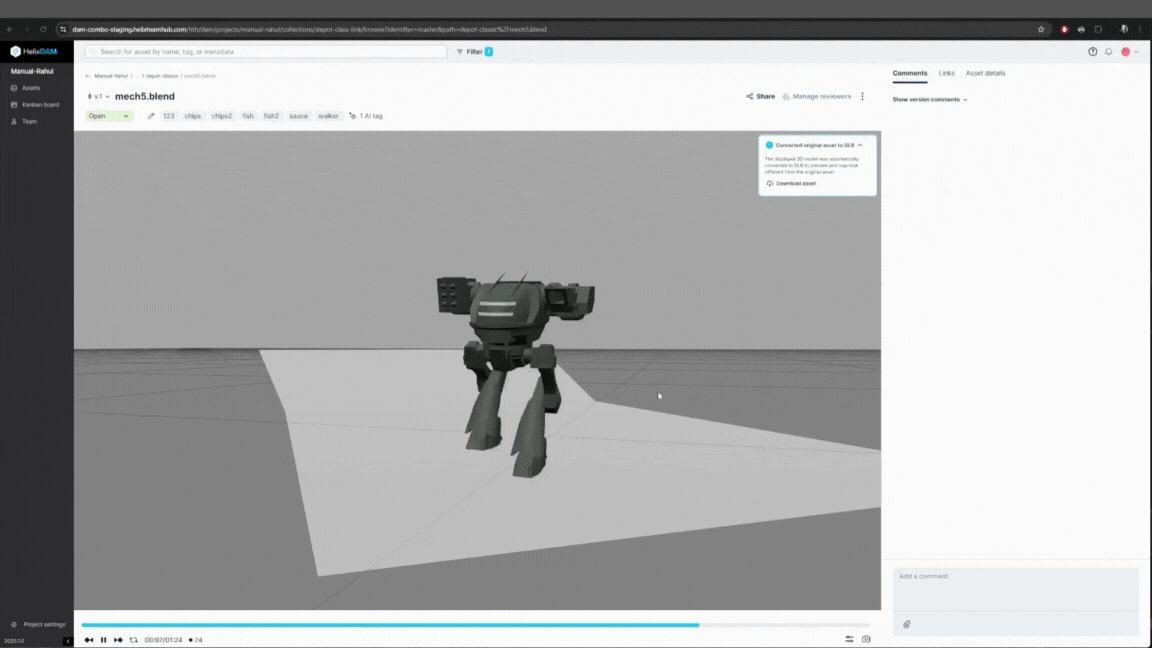The height and width of the screenshot is (648, 1152).
Task: Toggle loop playback of the animation
Action: [134, 640]
